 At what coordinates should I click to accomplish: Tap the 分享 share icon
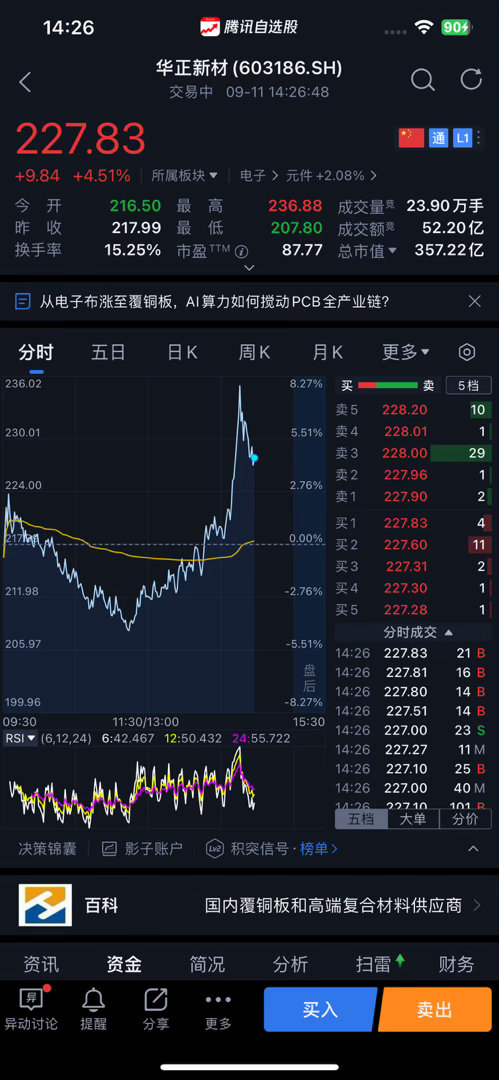[156, 999]
